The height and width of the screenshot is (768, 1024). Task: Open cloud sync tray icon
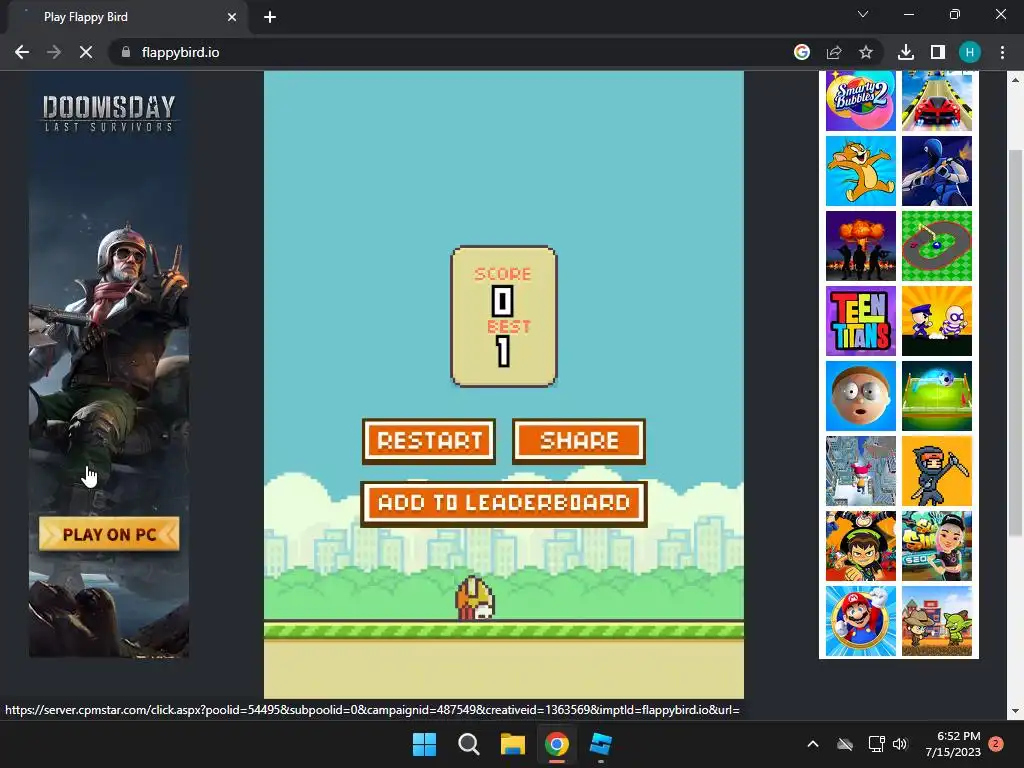[x=845, y=744]
